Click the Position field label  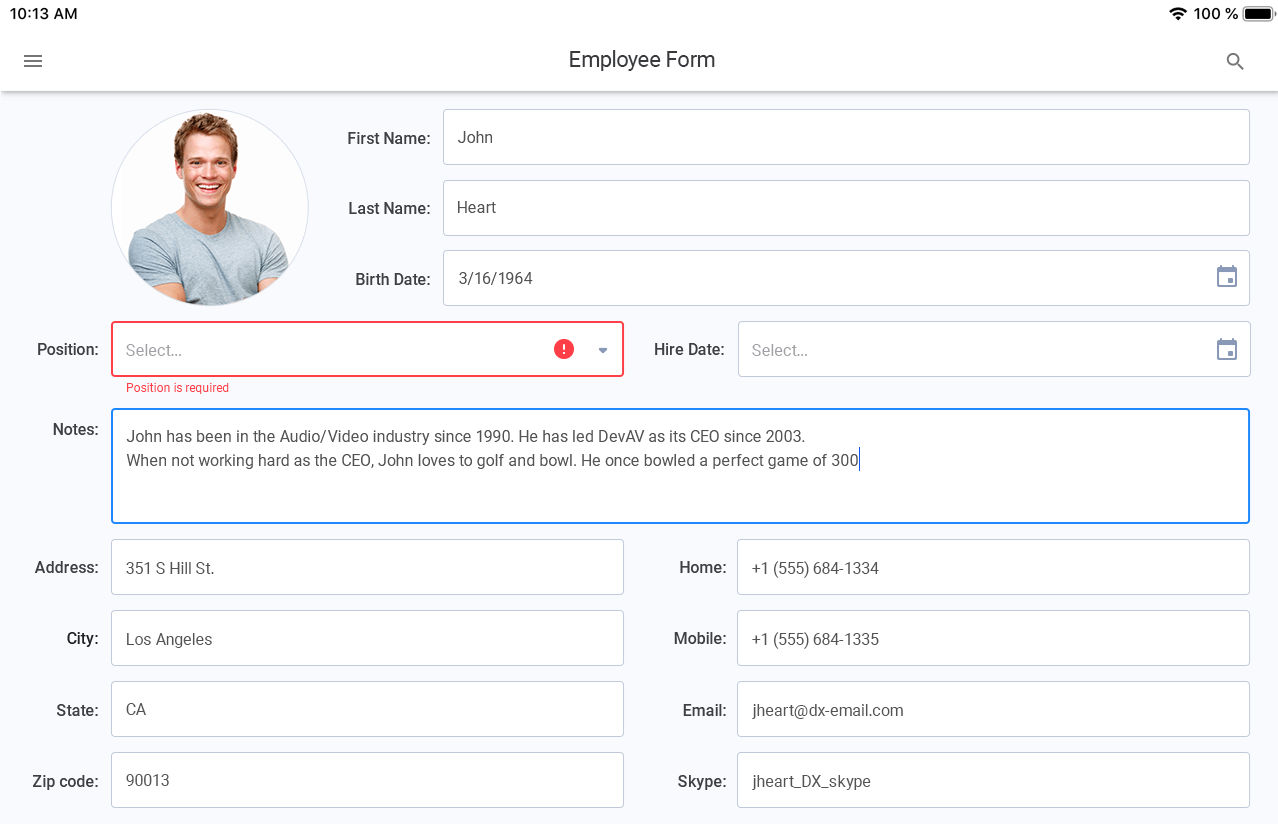[68, 349]
